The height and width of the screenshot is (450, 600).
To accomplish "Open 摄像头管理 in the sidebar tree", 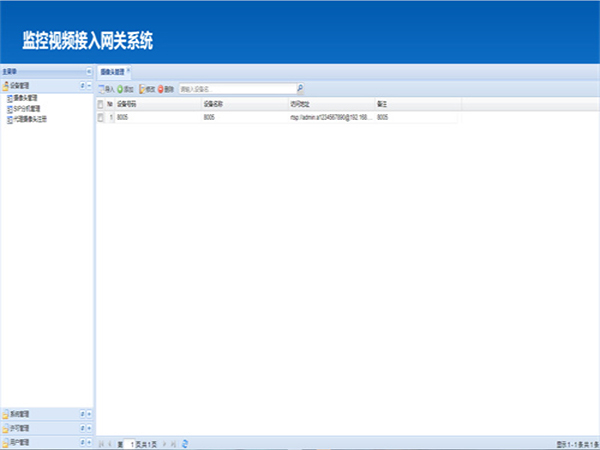I will pyautogui.click(x=27, y=99).
